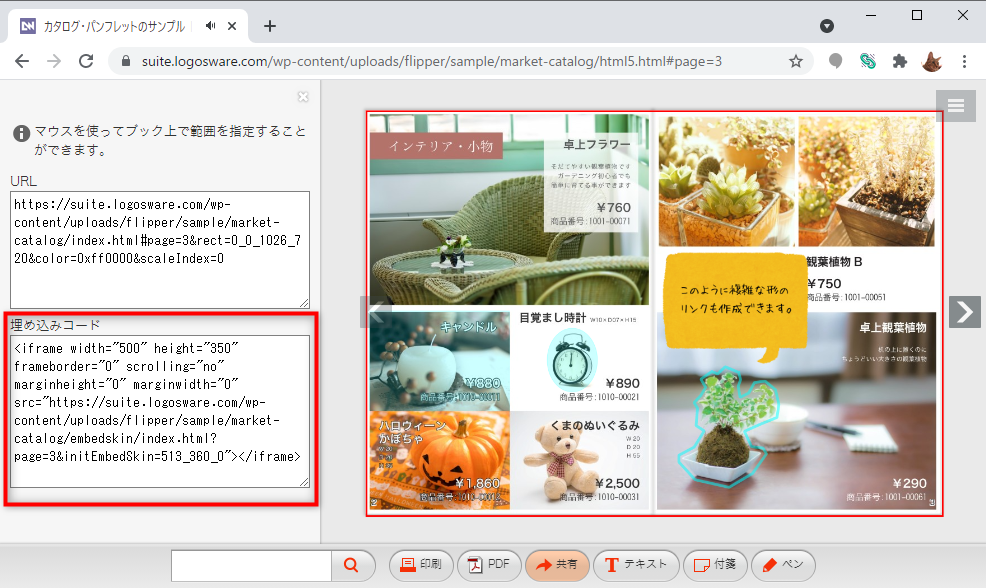This screenshot has width=986, height=588.
Task: Reload the page in browser
Action: coord(86,61)
